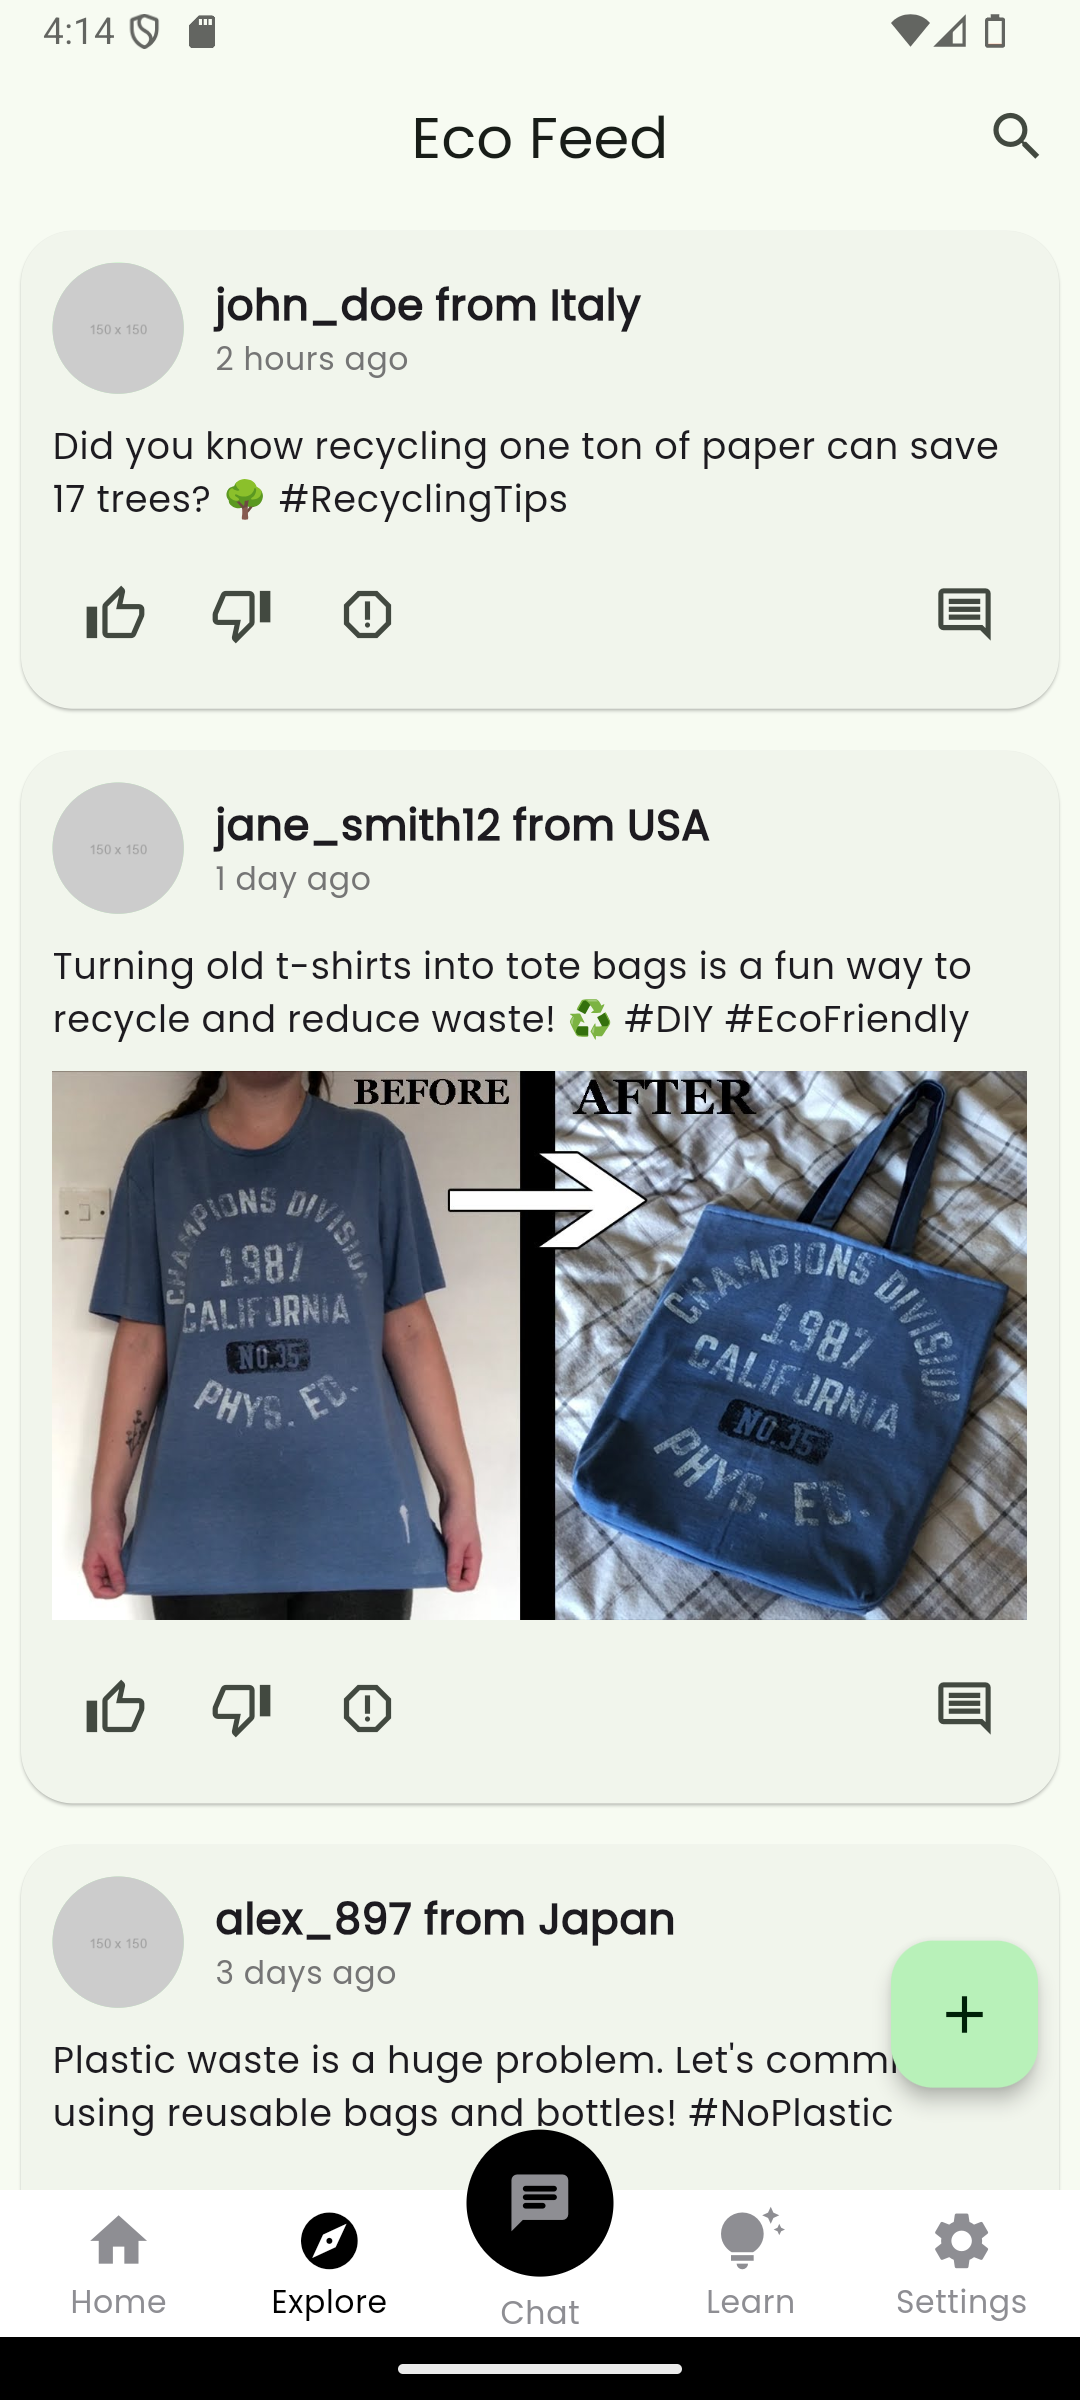The image size is (1080, 2400).
Task: Go to the Learn tab
Action: pos(751,2265)
